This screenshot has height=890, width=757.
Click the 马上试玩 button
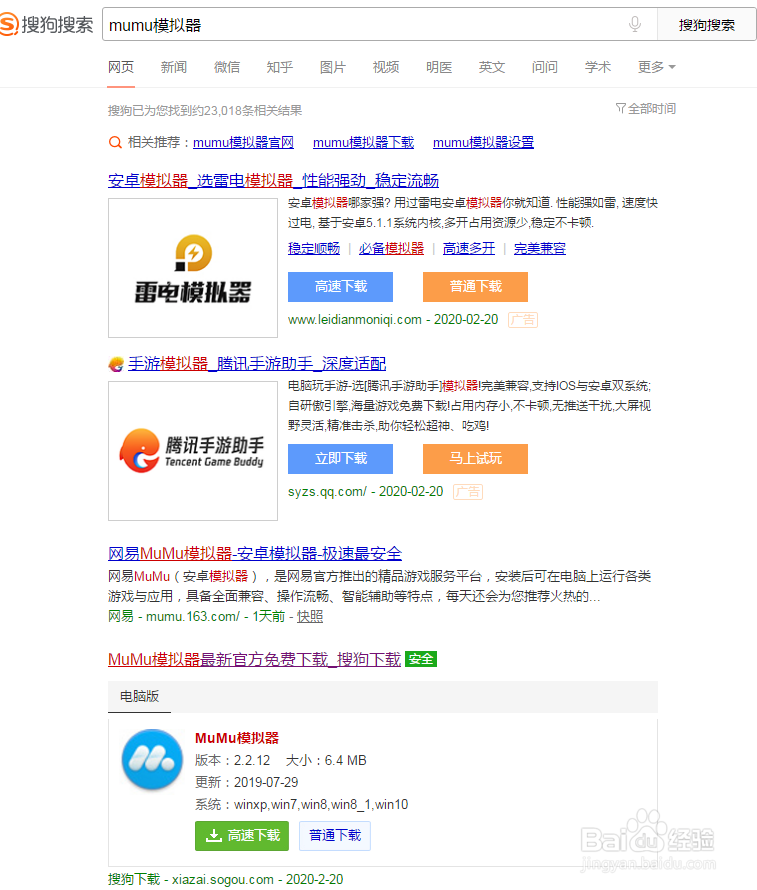click(x=476, y=459)
